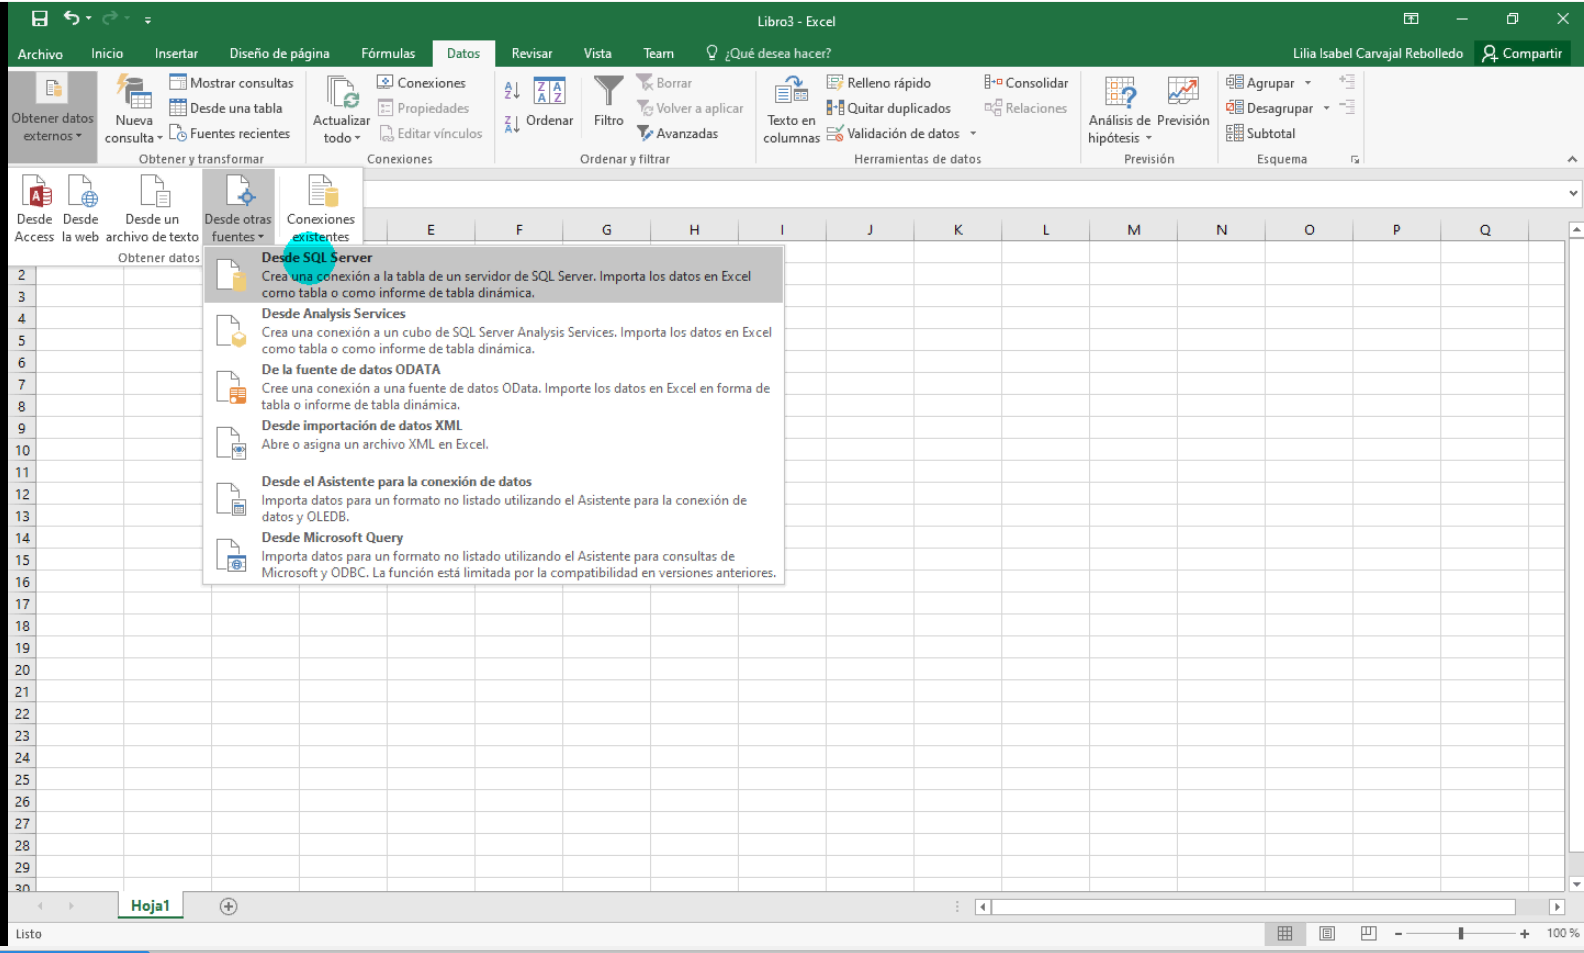Image resolution: width=1584 pixels, height=953 pixels.
Task: Customize quick access toolbar dropdown
Action: click(x=148, y=20)
